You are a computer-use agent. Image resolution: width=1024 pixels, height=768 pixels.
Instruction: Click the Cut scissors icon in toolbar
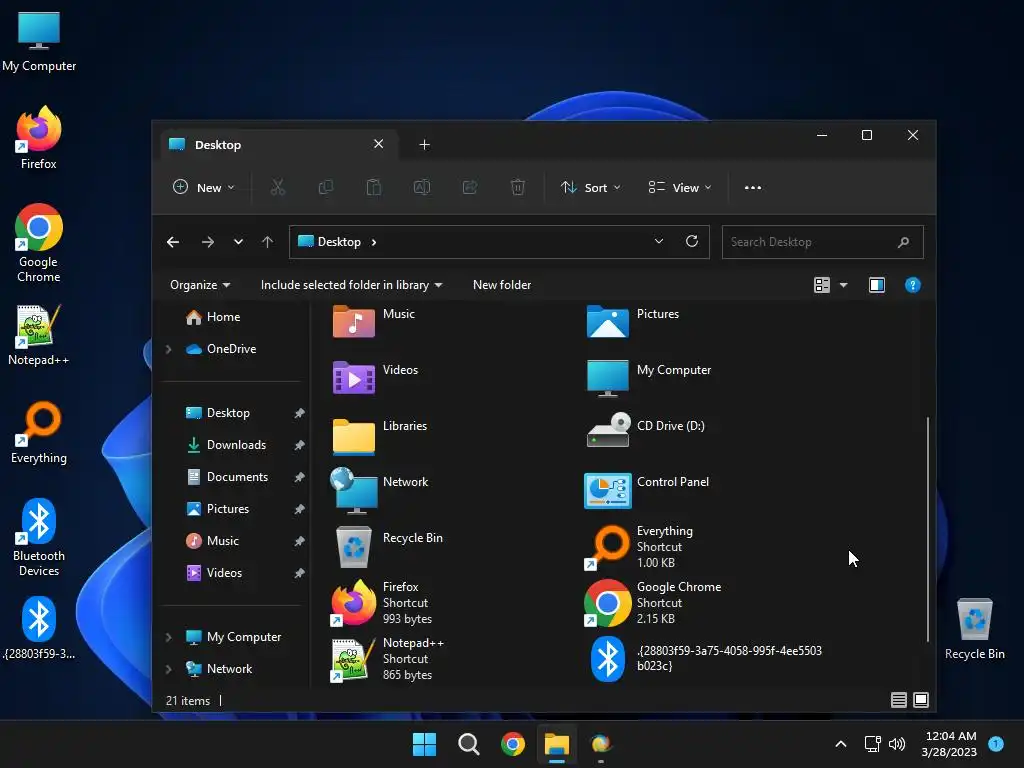click(x=278, y=187)
